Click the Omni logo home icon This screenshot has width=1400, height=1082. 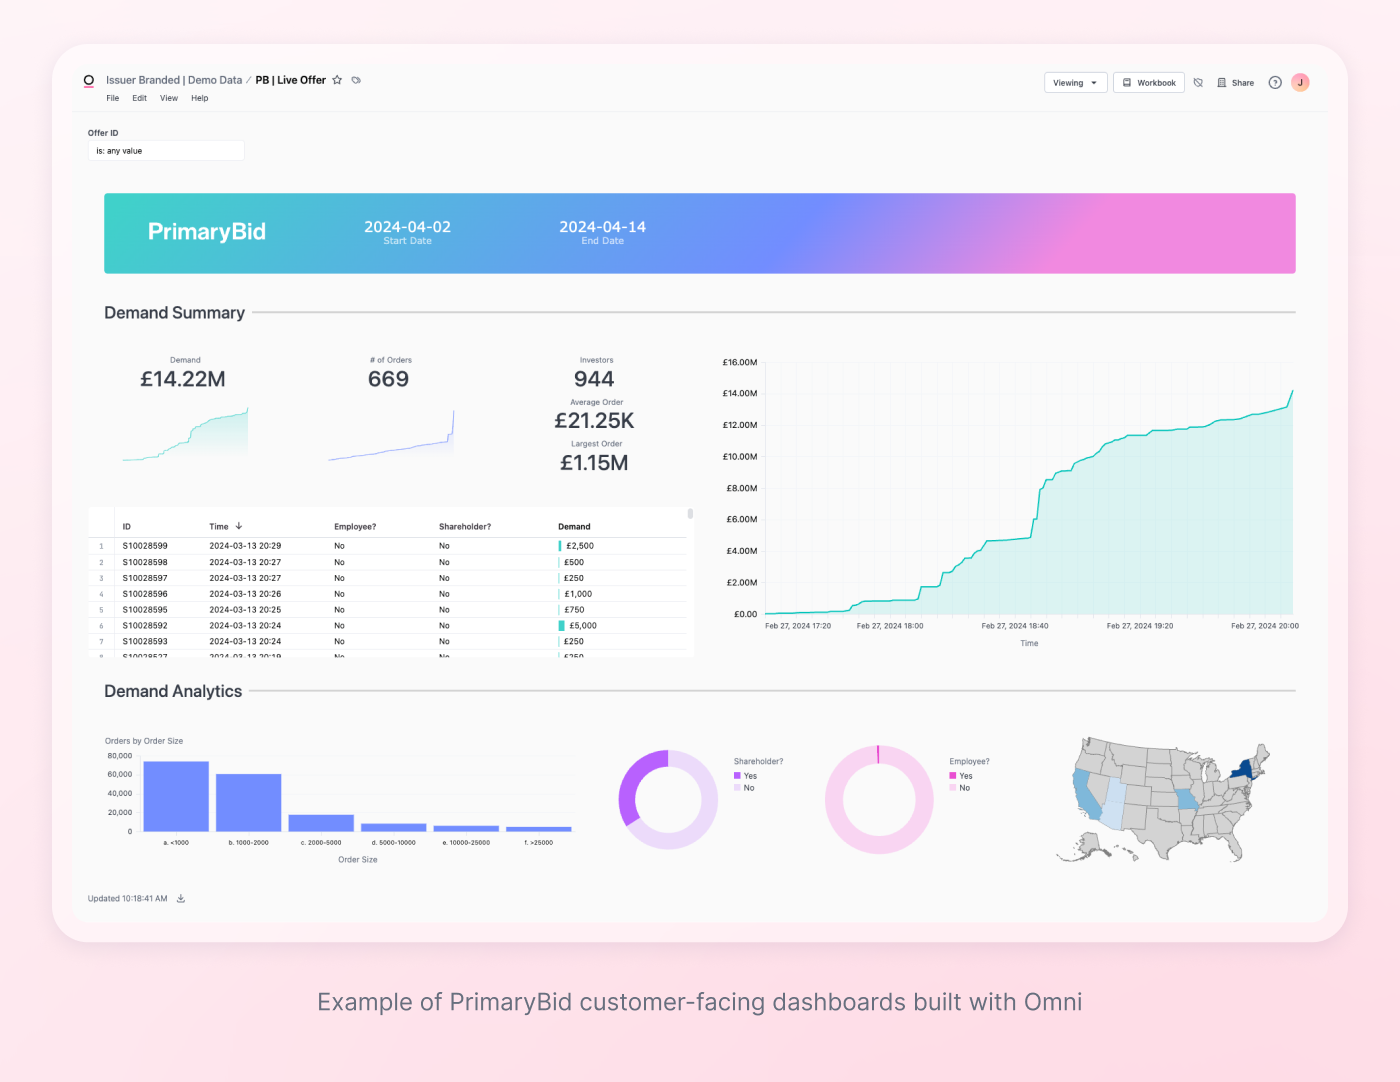pos(89,81)
